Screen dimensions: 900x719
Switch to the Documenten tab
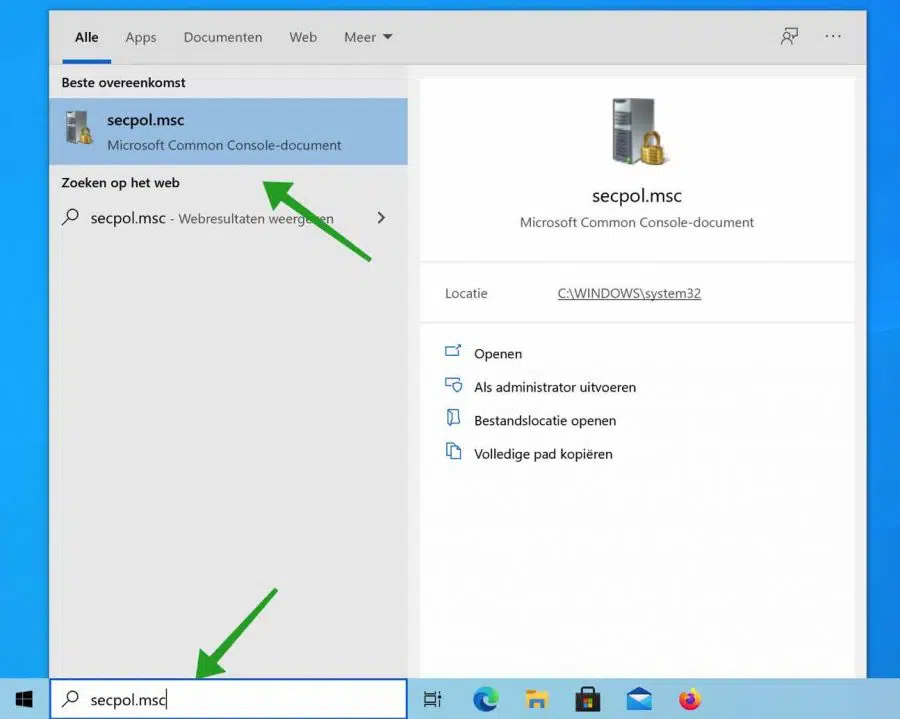pyautogui.click(x=223, y=37)
